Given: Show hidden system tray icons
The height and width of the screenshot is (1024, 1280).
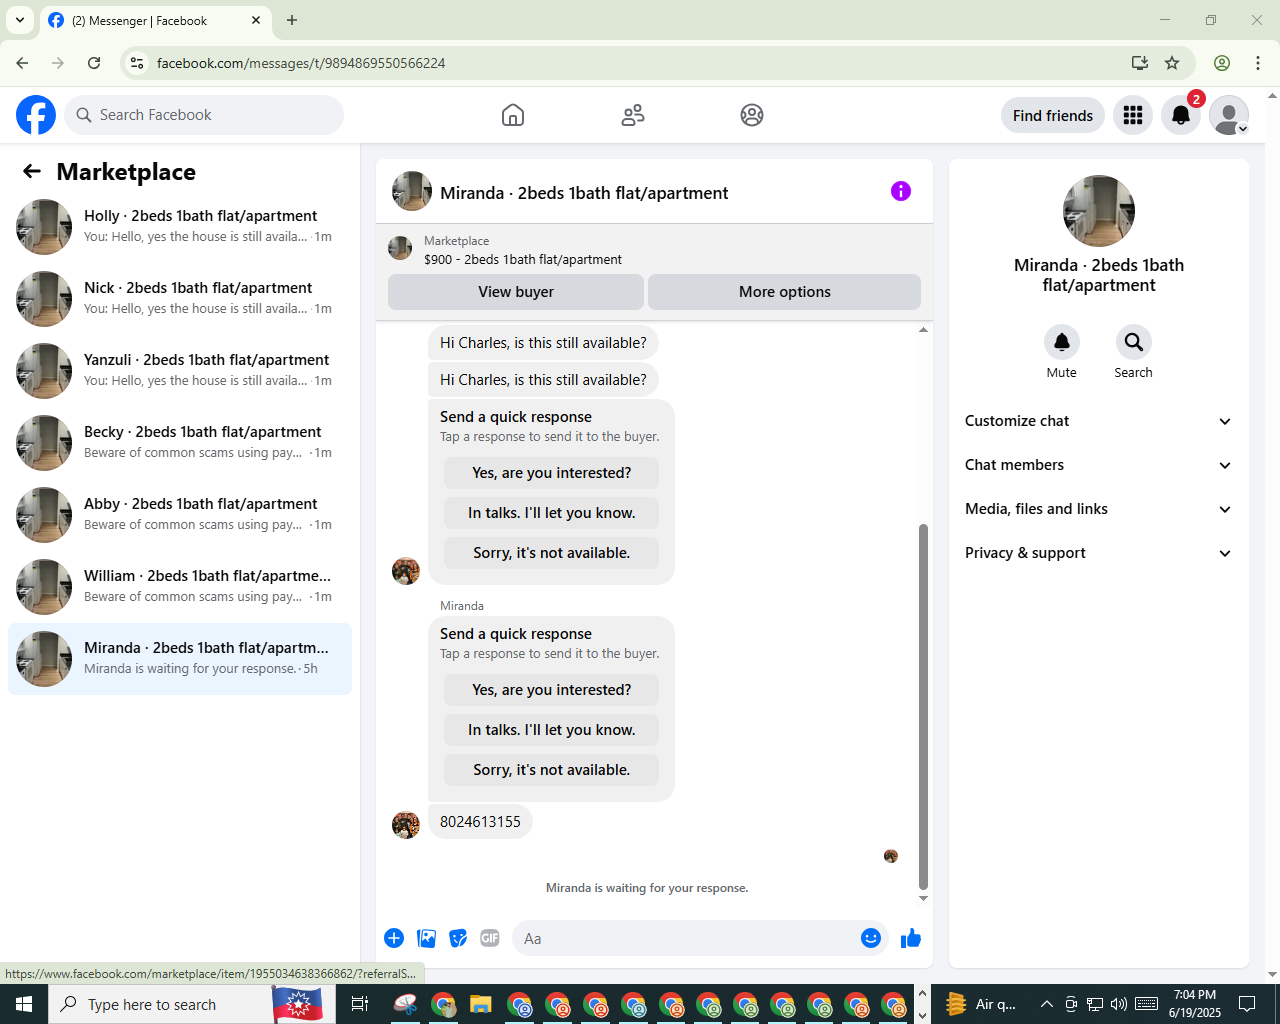Looking at the screenshot, I should [1046, 1004].
